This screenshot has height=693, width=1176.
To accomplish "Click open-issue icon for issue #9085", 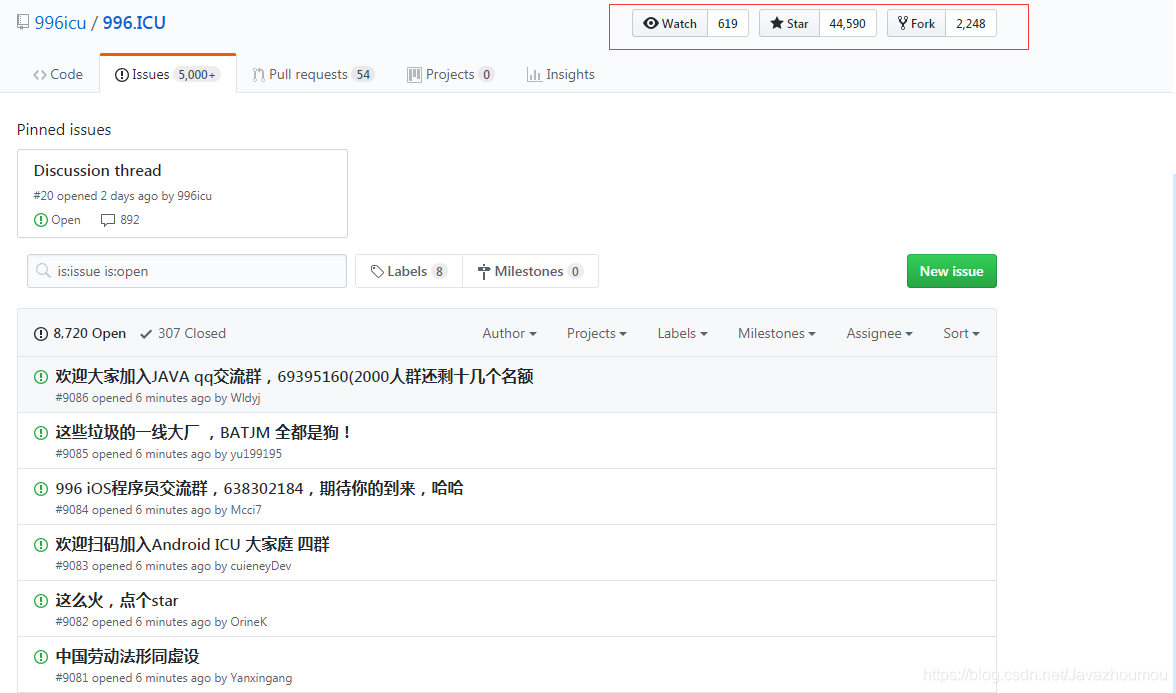I will (x=41, y=433).
